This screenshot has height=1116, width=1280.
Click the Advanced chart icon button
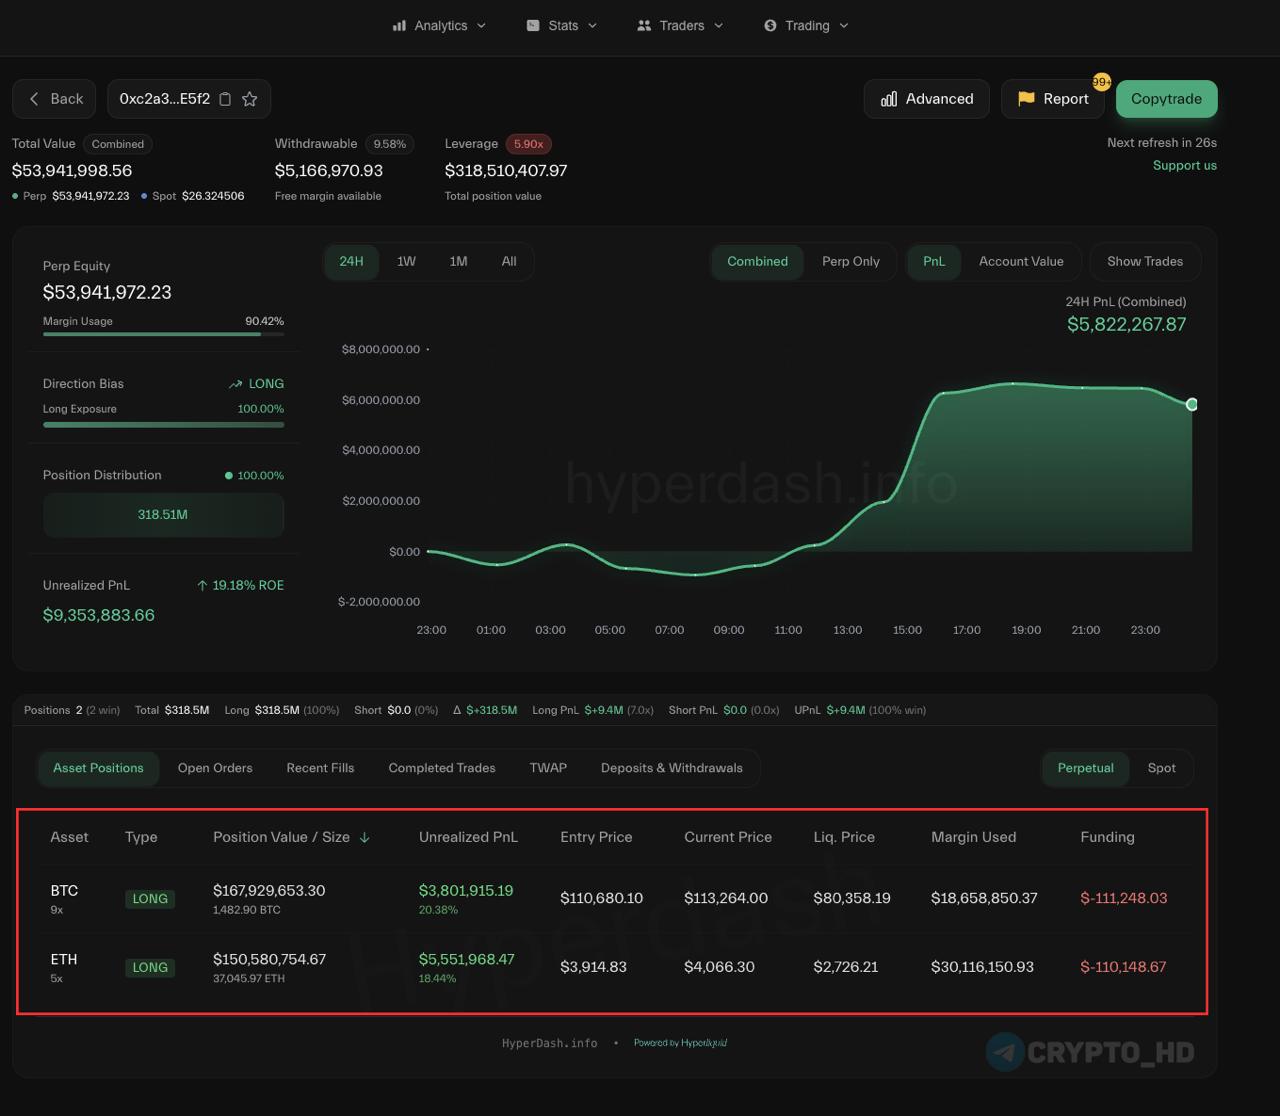926,99
